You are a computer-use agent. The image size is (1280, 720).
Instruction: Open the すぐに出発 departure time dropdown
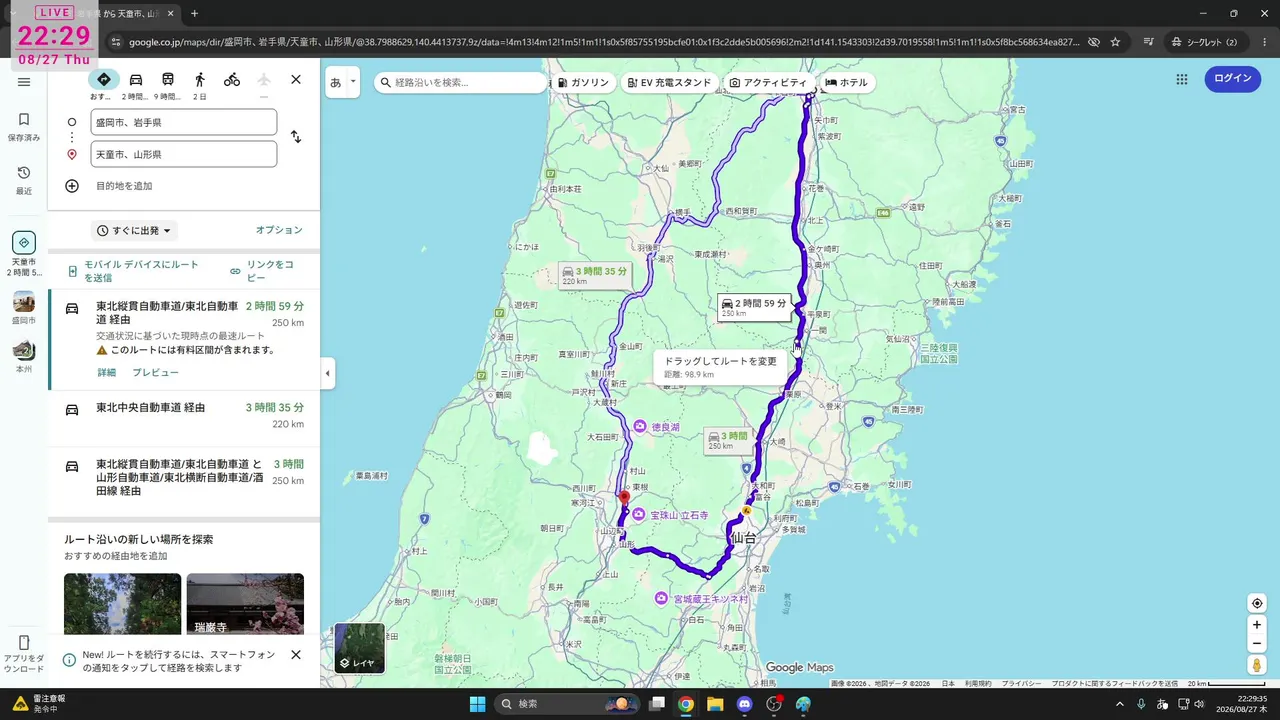point(134,231)
